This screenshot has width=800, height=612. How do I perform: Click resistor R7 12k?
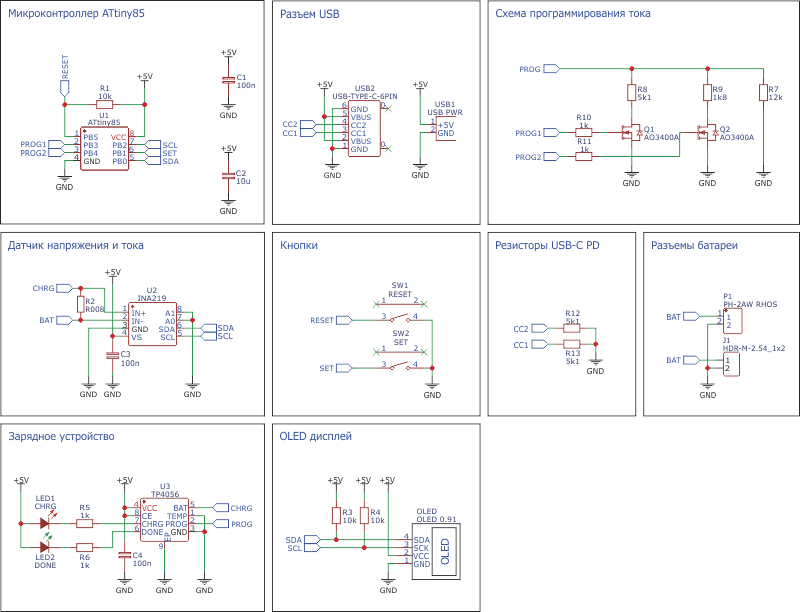coord(763,93)
